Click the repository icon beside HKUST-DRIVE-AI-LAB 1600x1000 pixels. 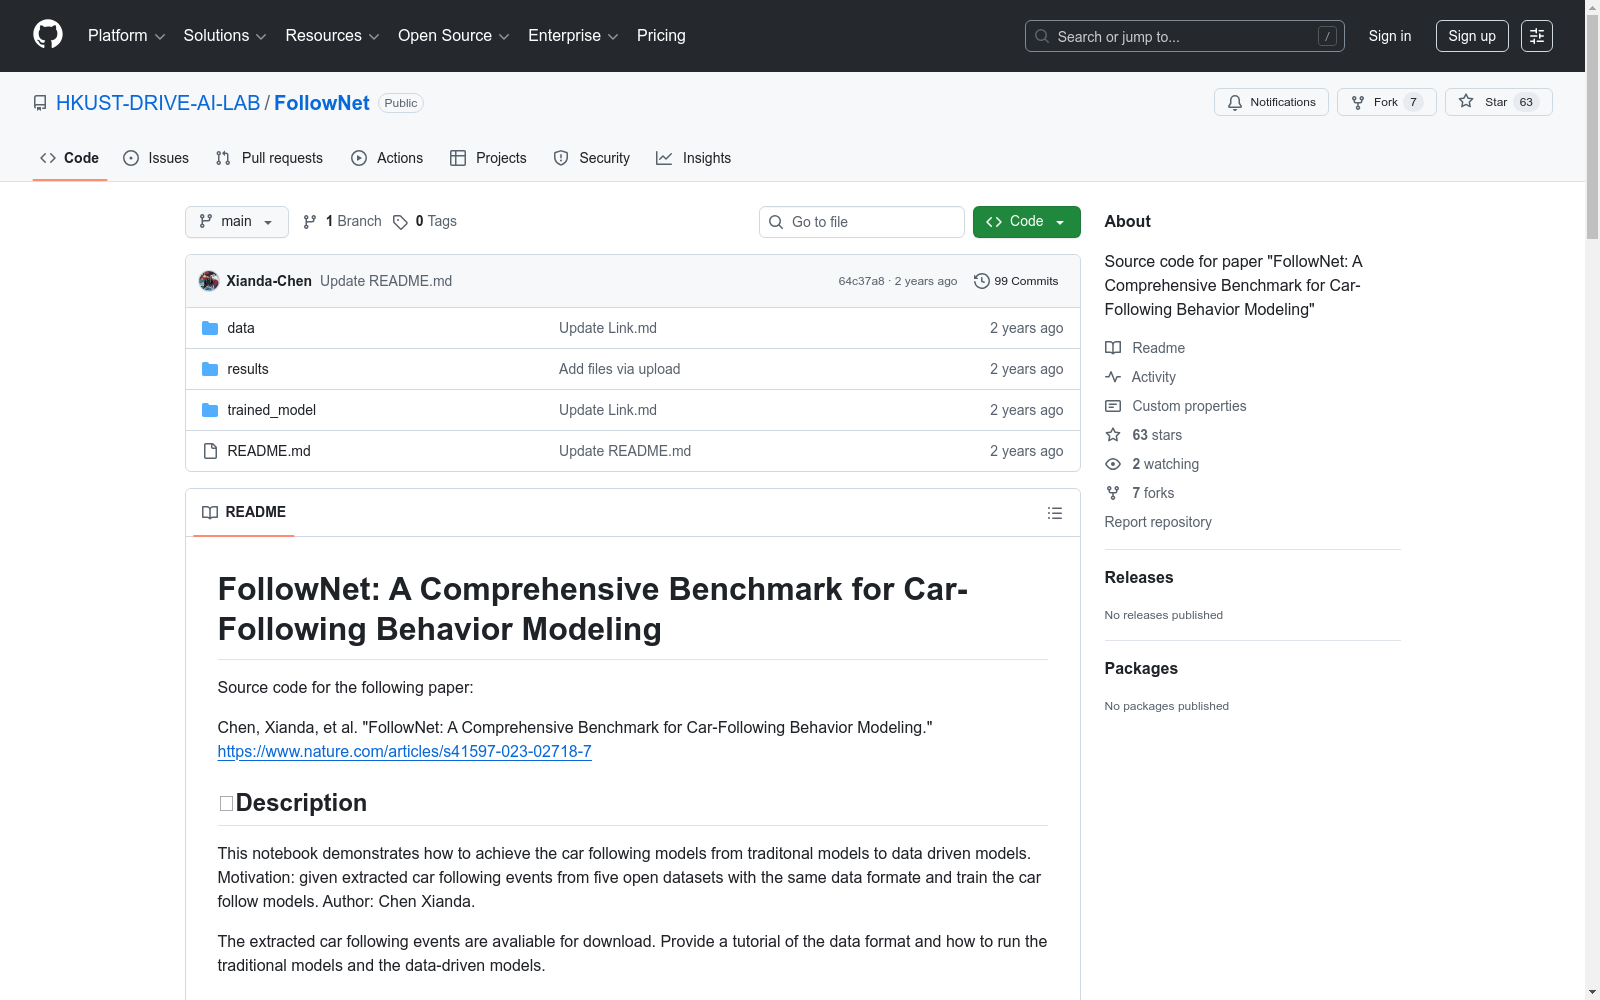point(40,103)
